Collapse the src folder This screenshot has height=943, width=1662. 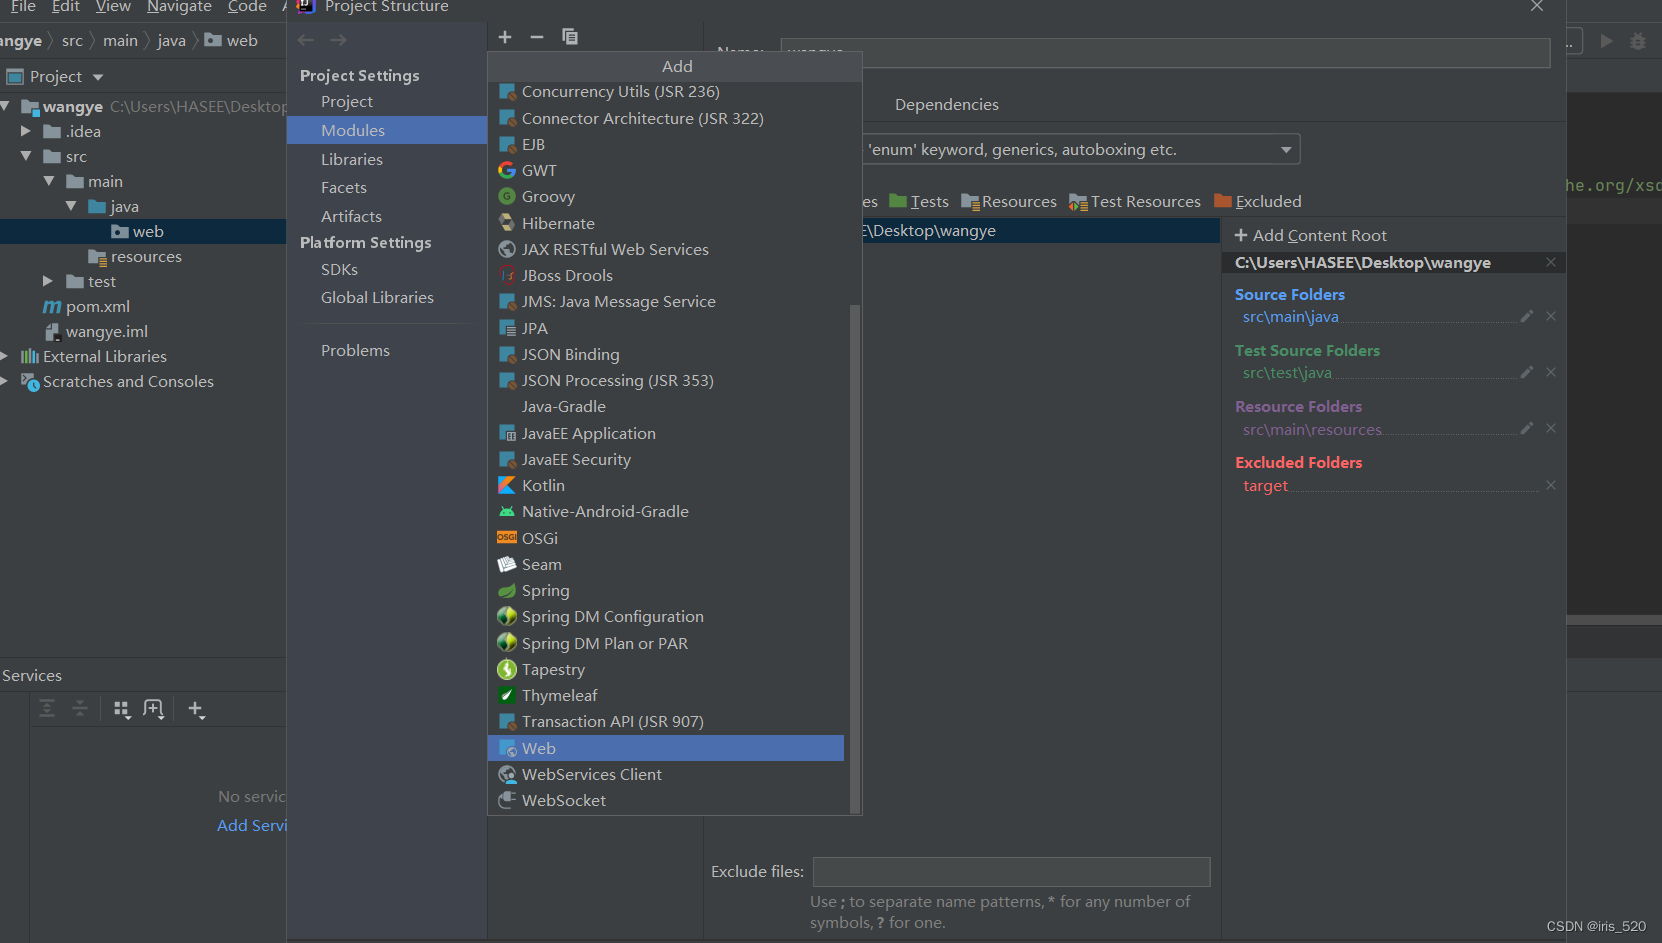[x=26, y=156]
